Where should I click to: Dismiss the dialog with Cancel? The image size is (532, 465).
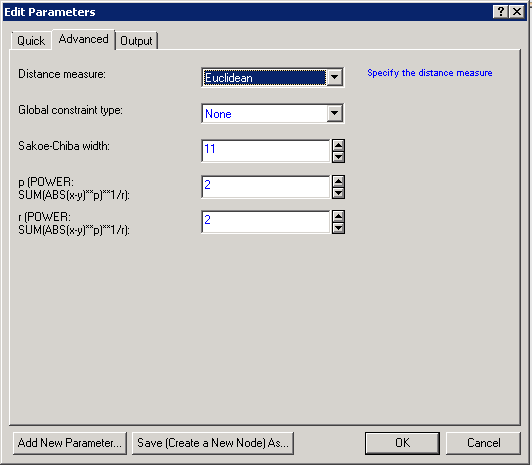point(483,443)
